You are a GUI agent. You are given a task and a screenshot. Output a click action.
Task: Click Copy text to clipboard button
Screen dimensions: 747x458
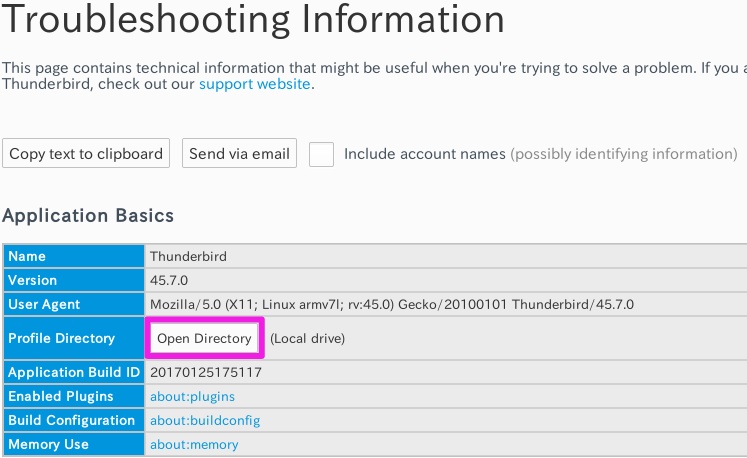coord(86,153)
